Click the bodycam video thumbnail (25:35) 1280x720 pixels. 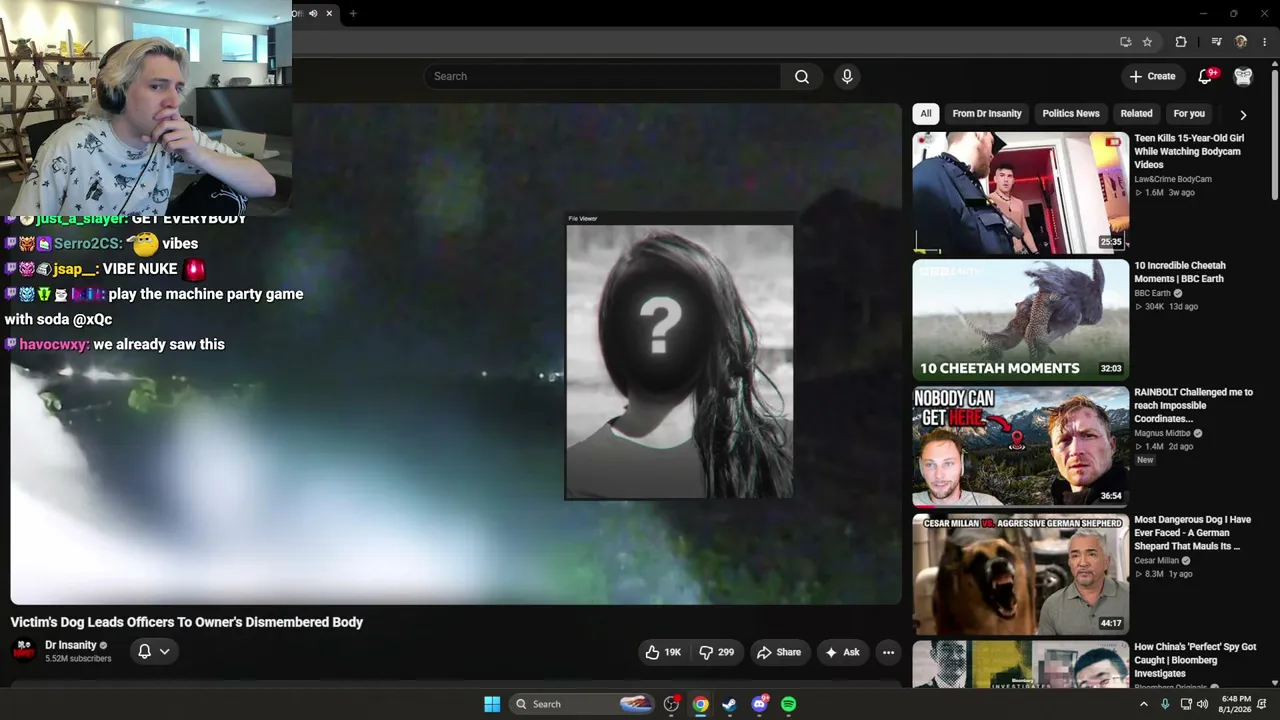pyautogui.click(x=1020, y=193)
